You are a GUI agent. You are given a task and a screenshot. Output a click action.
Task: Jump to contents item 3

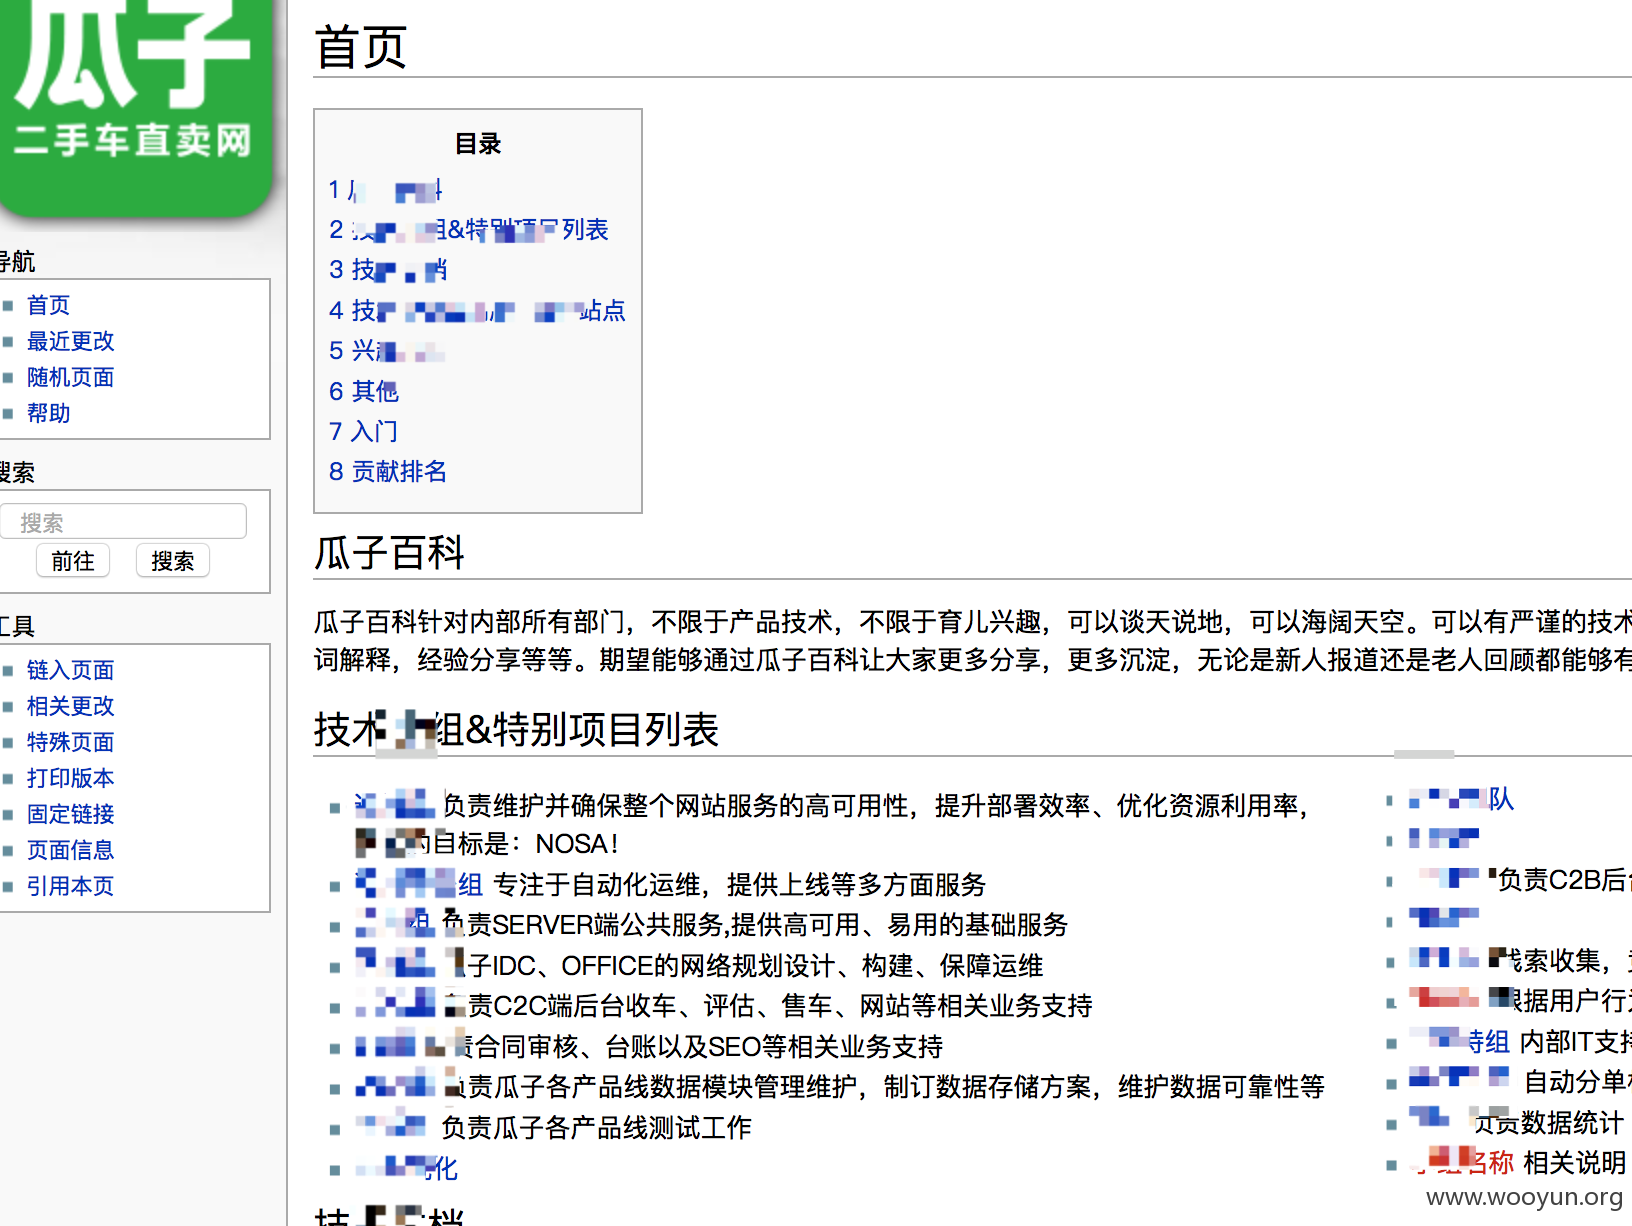tap(388, 270)
